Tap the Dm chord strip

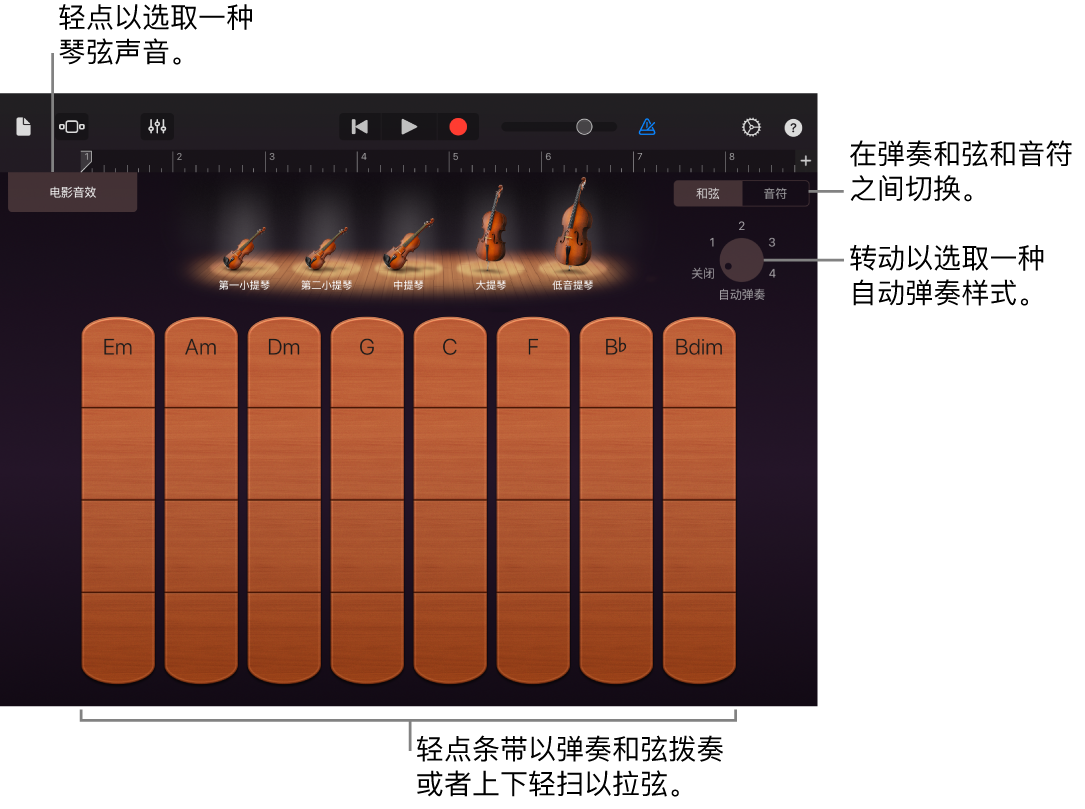pyautogui.click(x=284, y=500)
